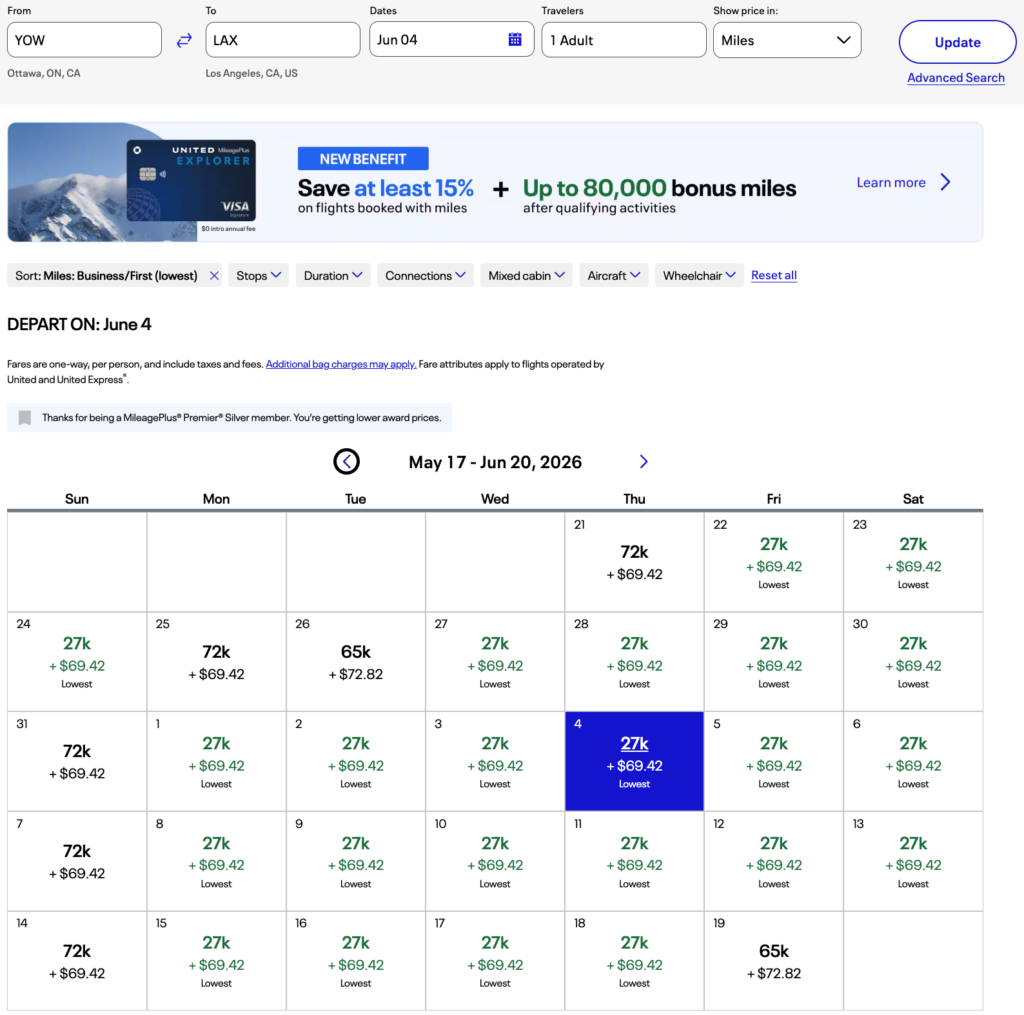Screen dimensions: 1024x1015
Task: Click the From field with YOW
Action: 84,40
